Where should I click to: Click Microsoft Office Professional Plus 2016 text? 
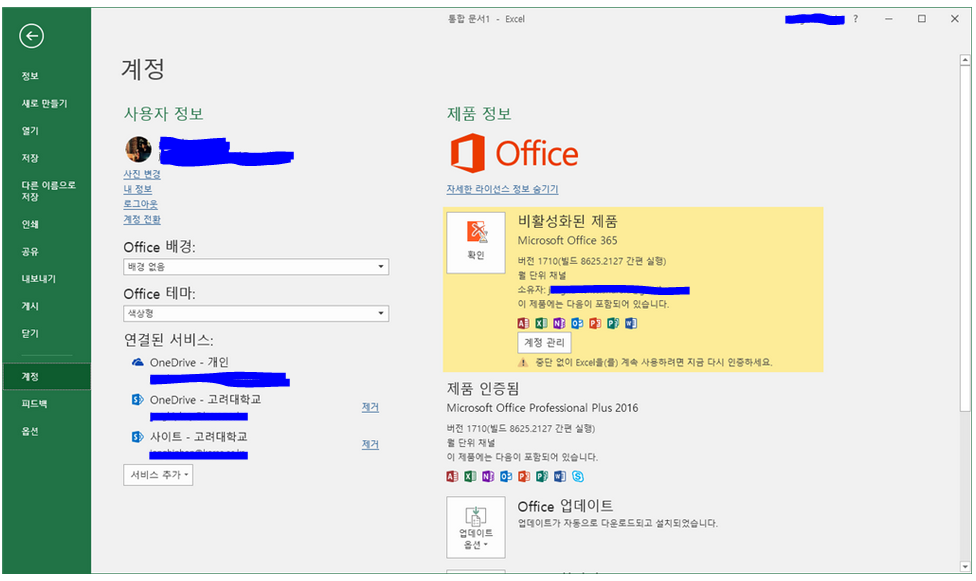[542, 408]
